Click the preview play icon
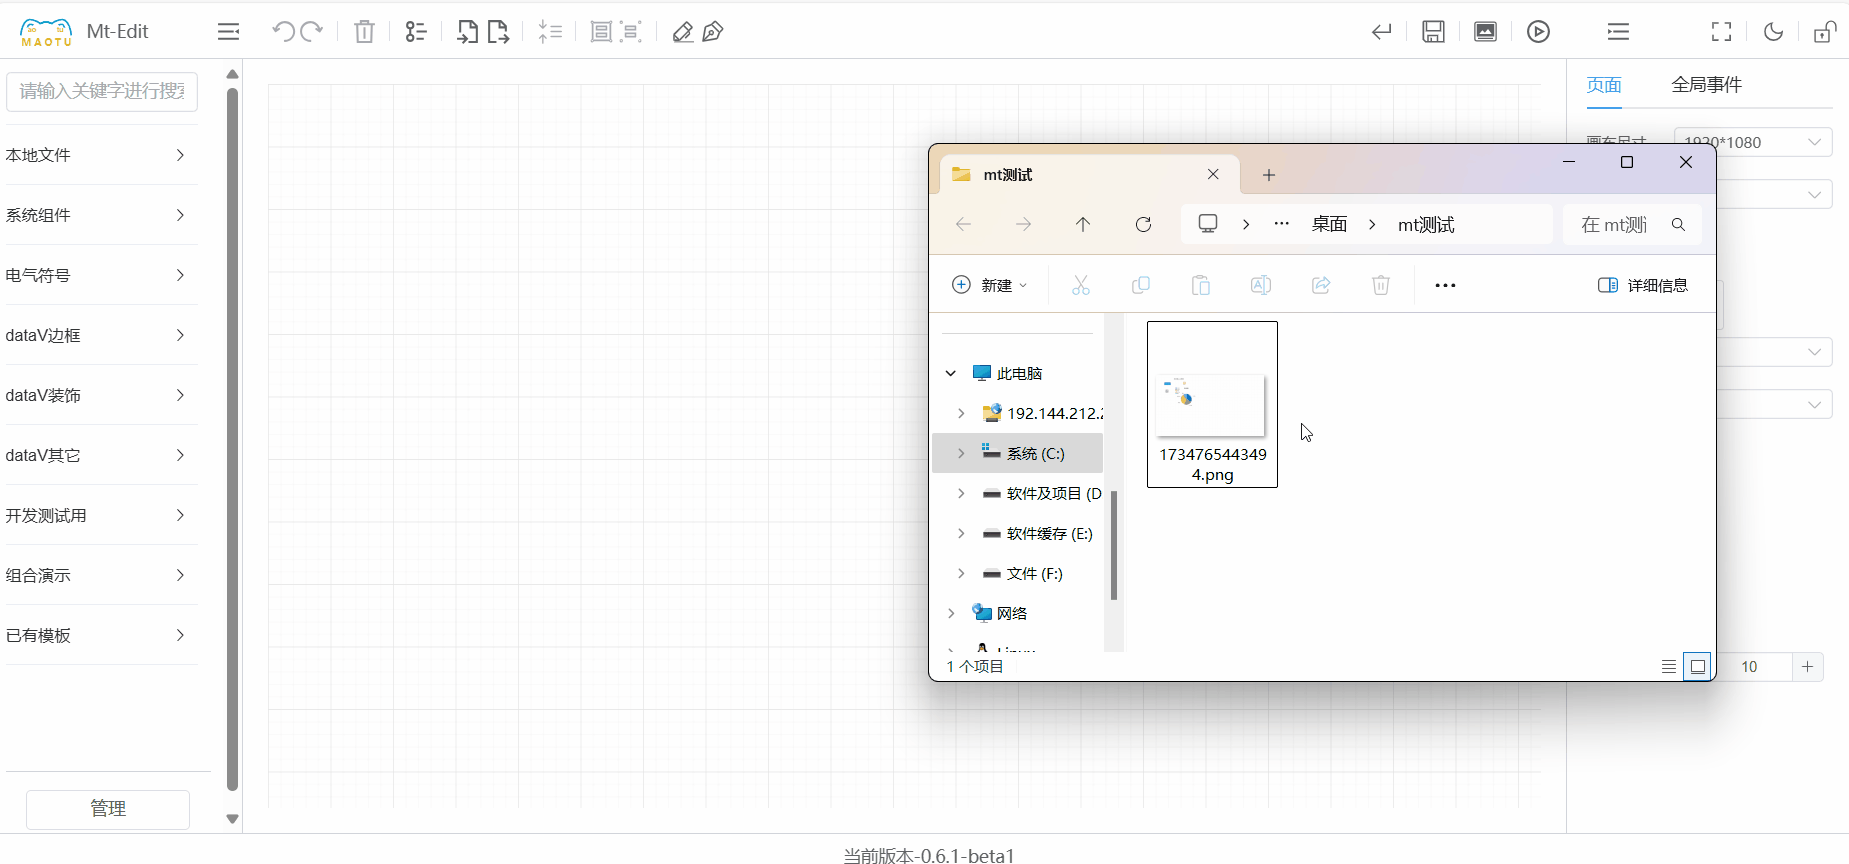The width and height of the screenshot is (1849, 864). (x=1538, y=32)
